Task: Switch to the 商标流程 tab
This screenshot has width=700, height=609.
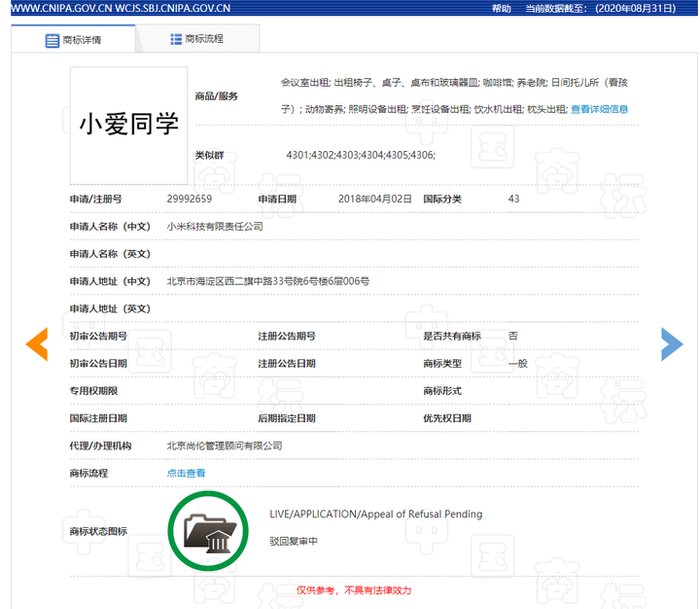Action: (x=198, y=39)
